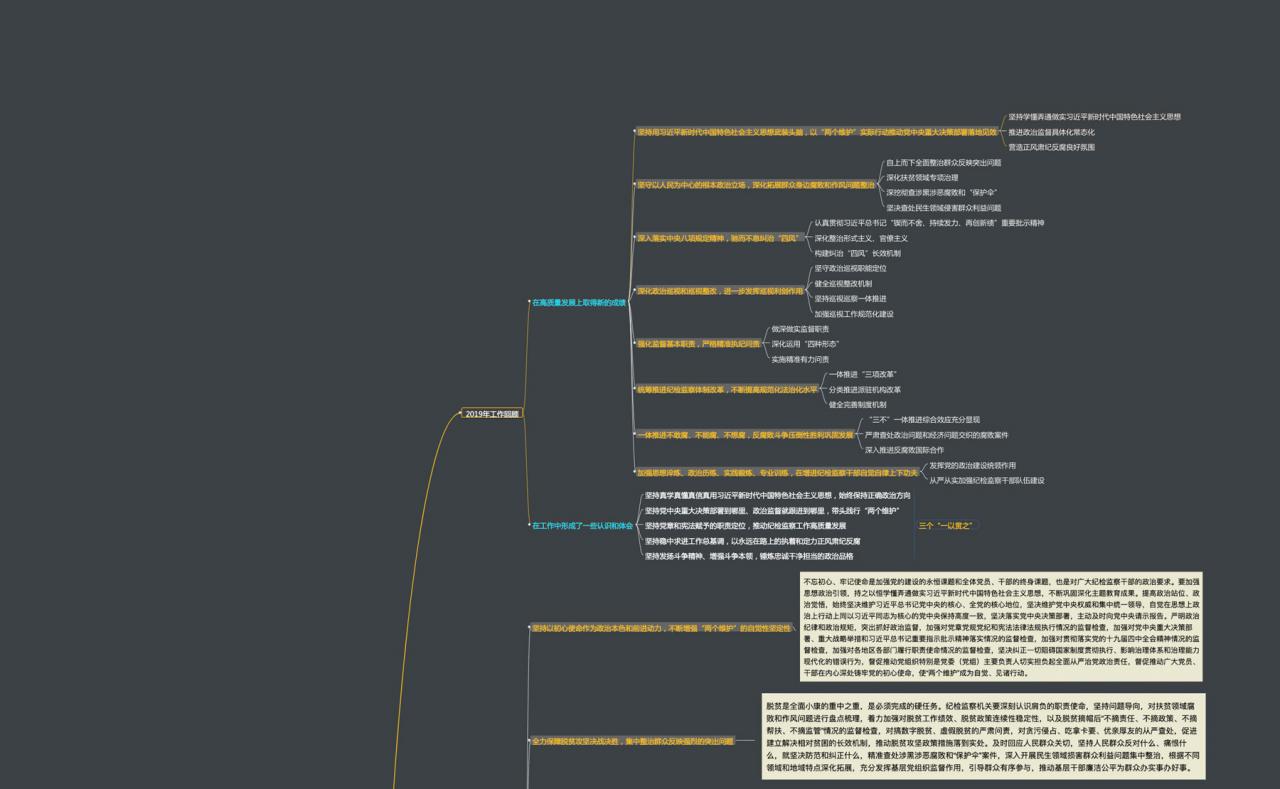The height and width of the screenshot is (789, 1280).
Task: Select '分类推进派驻机构改革'
Action: pyautogui.click(x=865, y=390)
